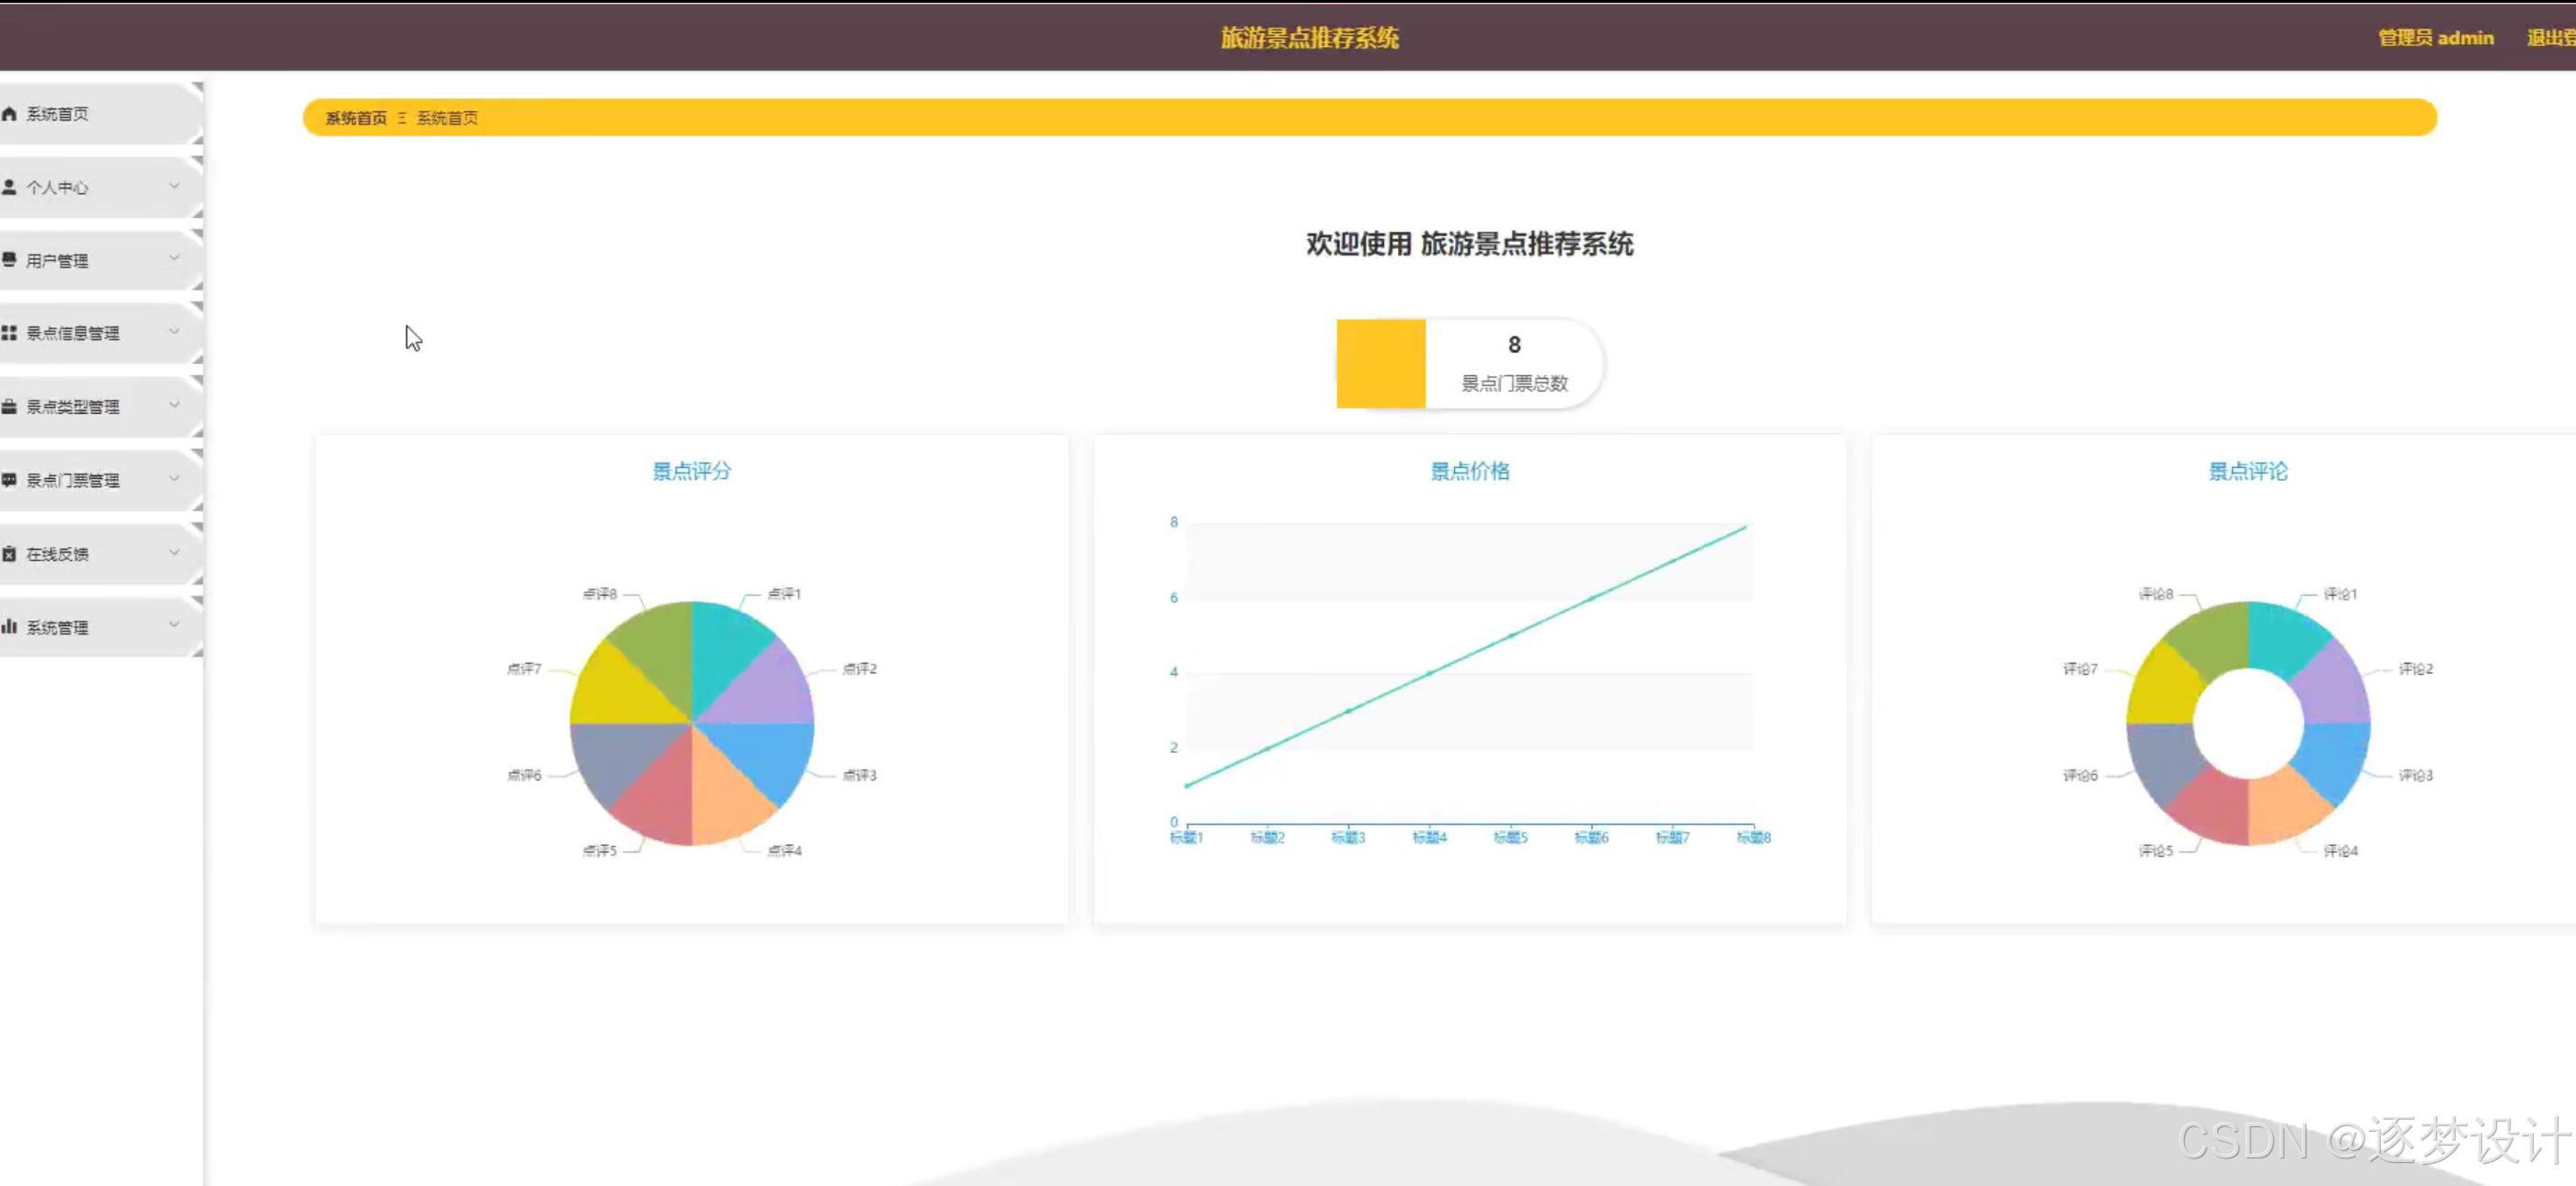The width and height of the screenshot is (2576, 1186).
Task: Open the 用户管理 dropdown arrow
Action: coord(175,258)
